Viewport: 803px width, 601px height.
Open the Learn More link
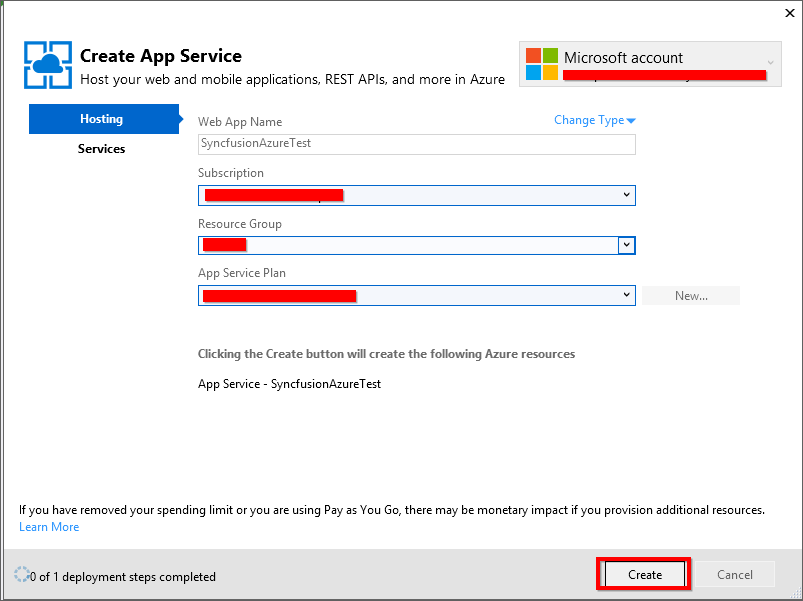tap(48, 526)
